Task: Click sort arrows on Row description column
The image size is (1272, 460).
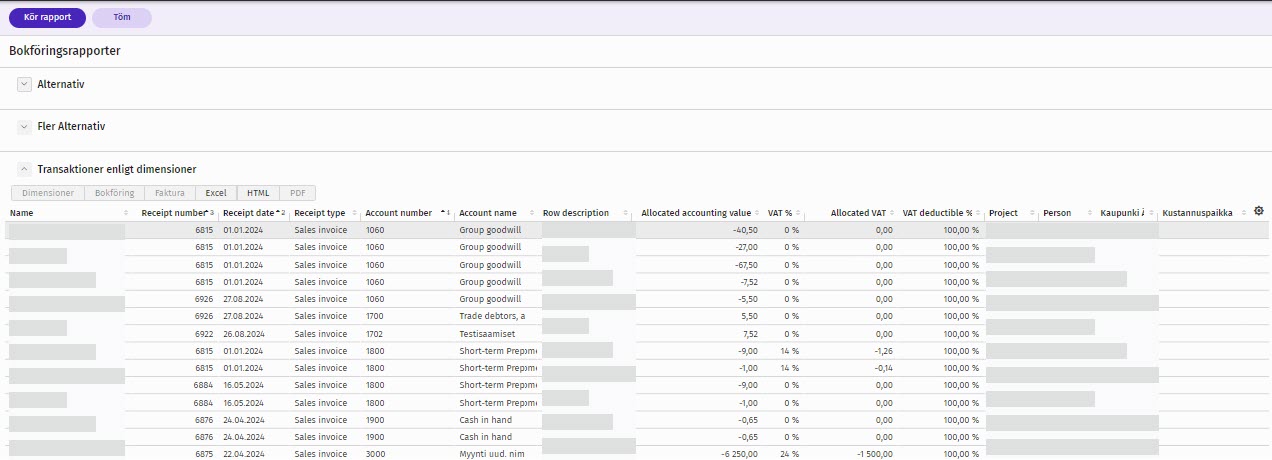Action: (626, 213)
